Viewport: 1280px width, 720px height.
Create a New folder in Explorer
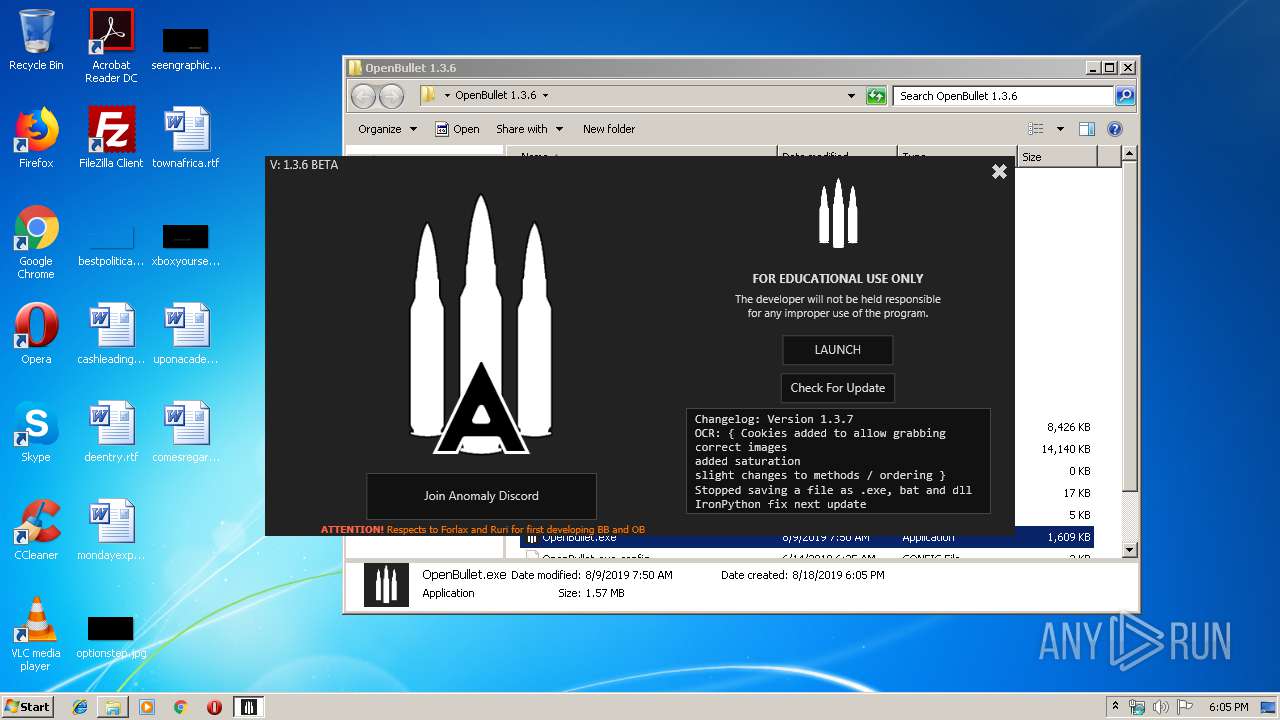(609, 129)
